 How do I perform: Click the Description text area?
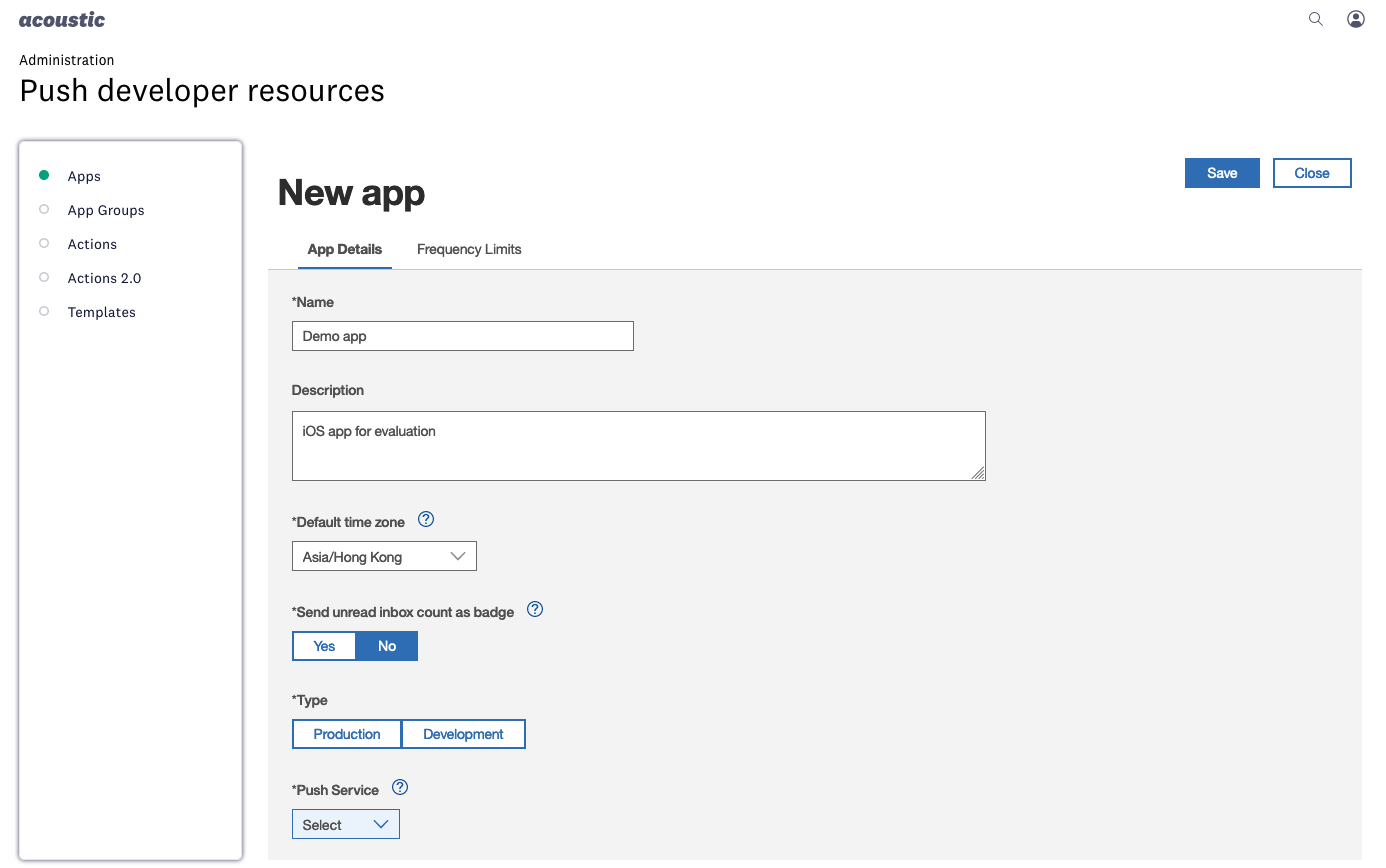click(639, 446)
